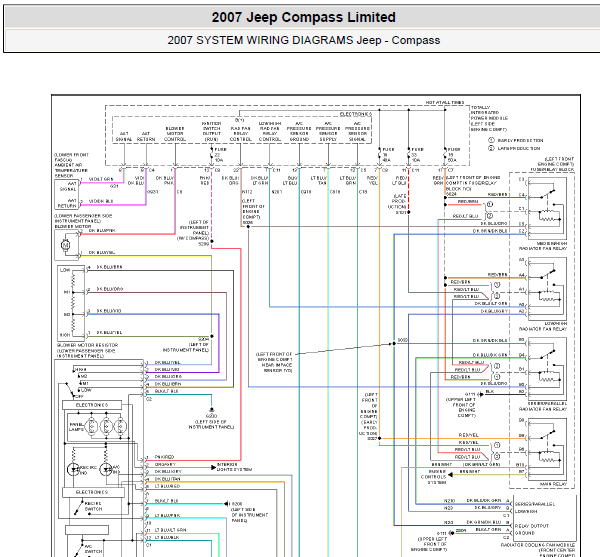Click "IGNITION SWITCH OUTPUT (RUN)" label
Screen dimensions: 600x557
212,132
